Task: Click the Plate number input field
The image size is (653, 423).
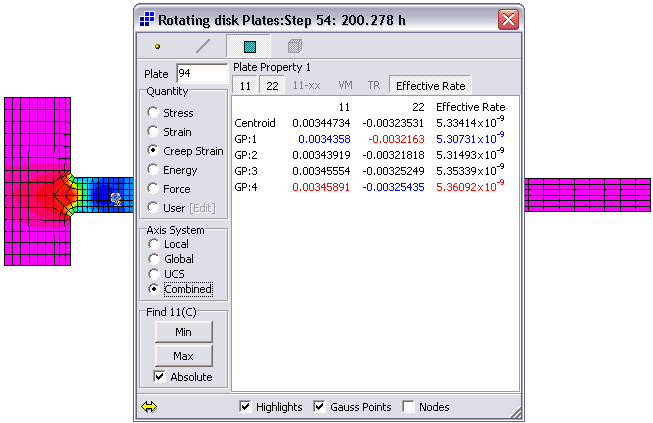Action: (x=201, y=74)
